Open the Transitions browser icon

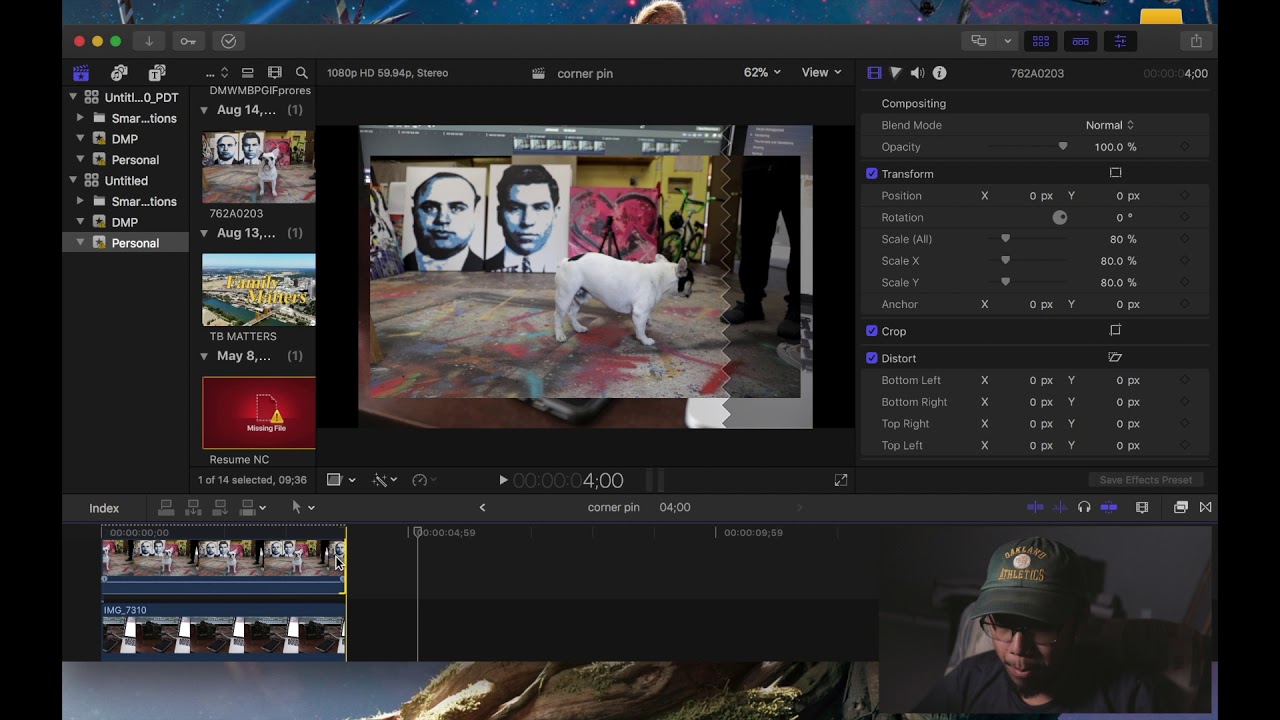(1205, 508)
